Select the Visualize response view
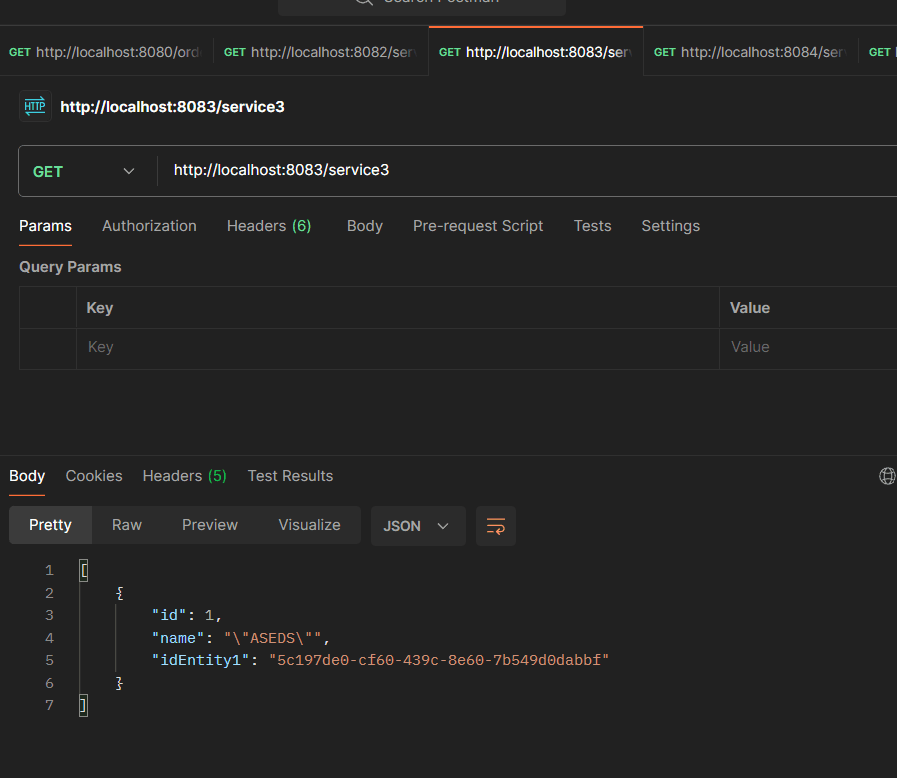The width and height of the screenshot is (897, 778). [x=309, y=525]
